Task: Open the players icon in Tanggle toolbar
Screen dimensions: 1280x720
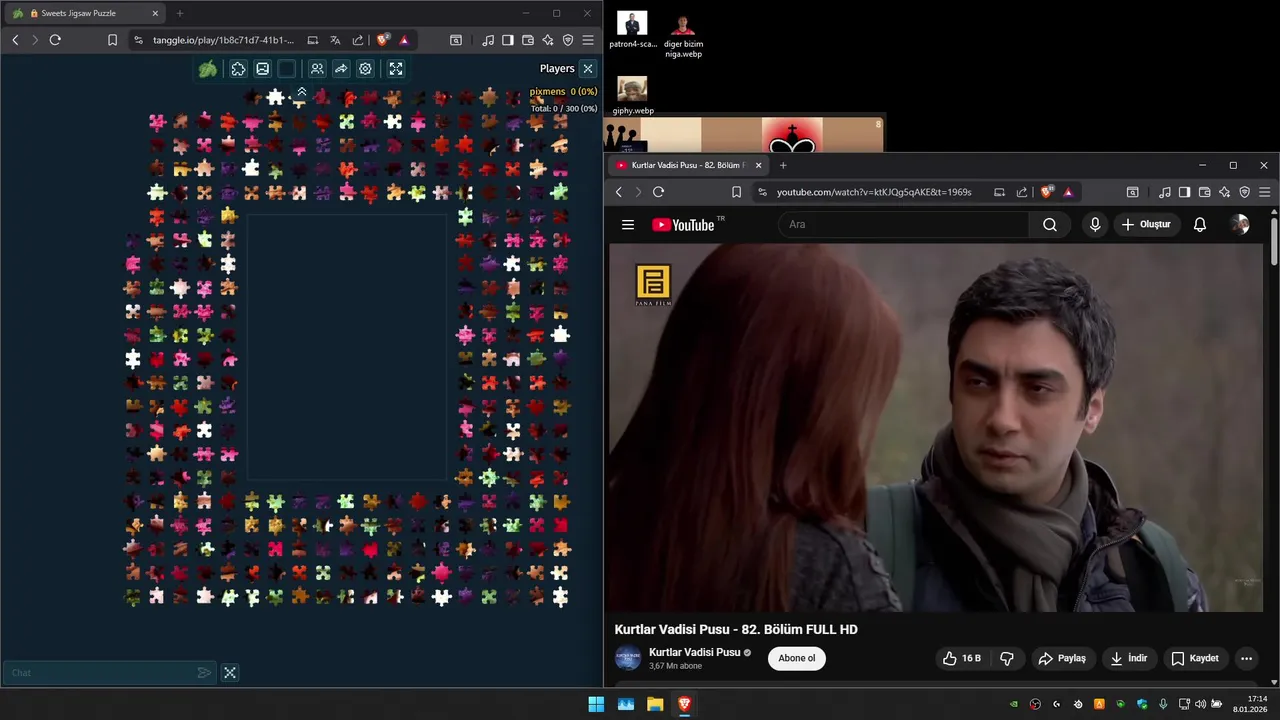Action: 317,69
